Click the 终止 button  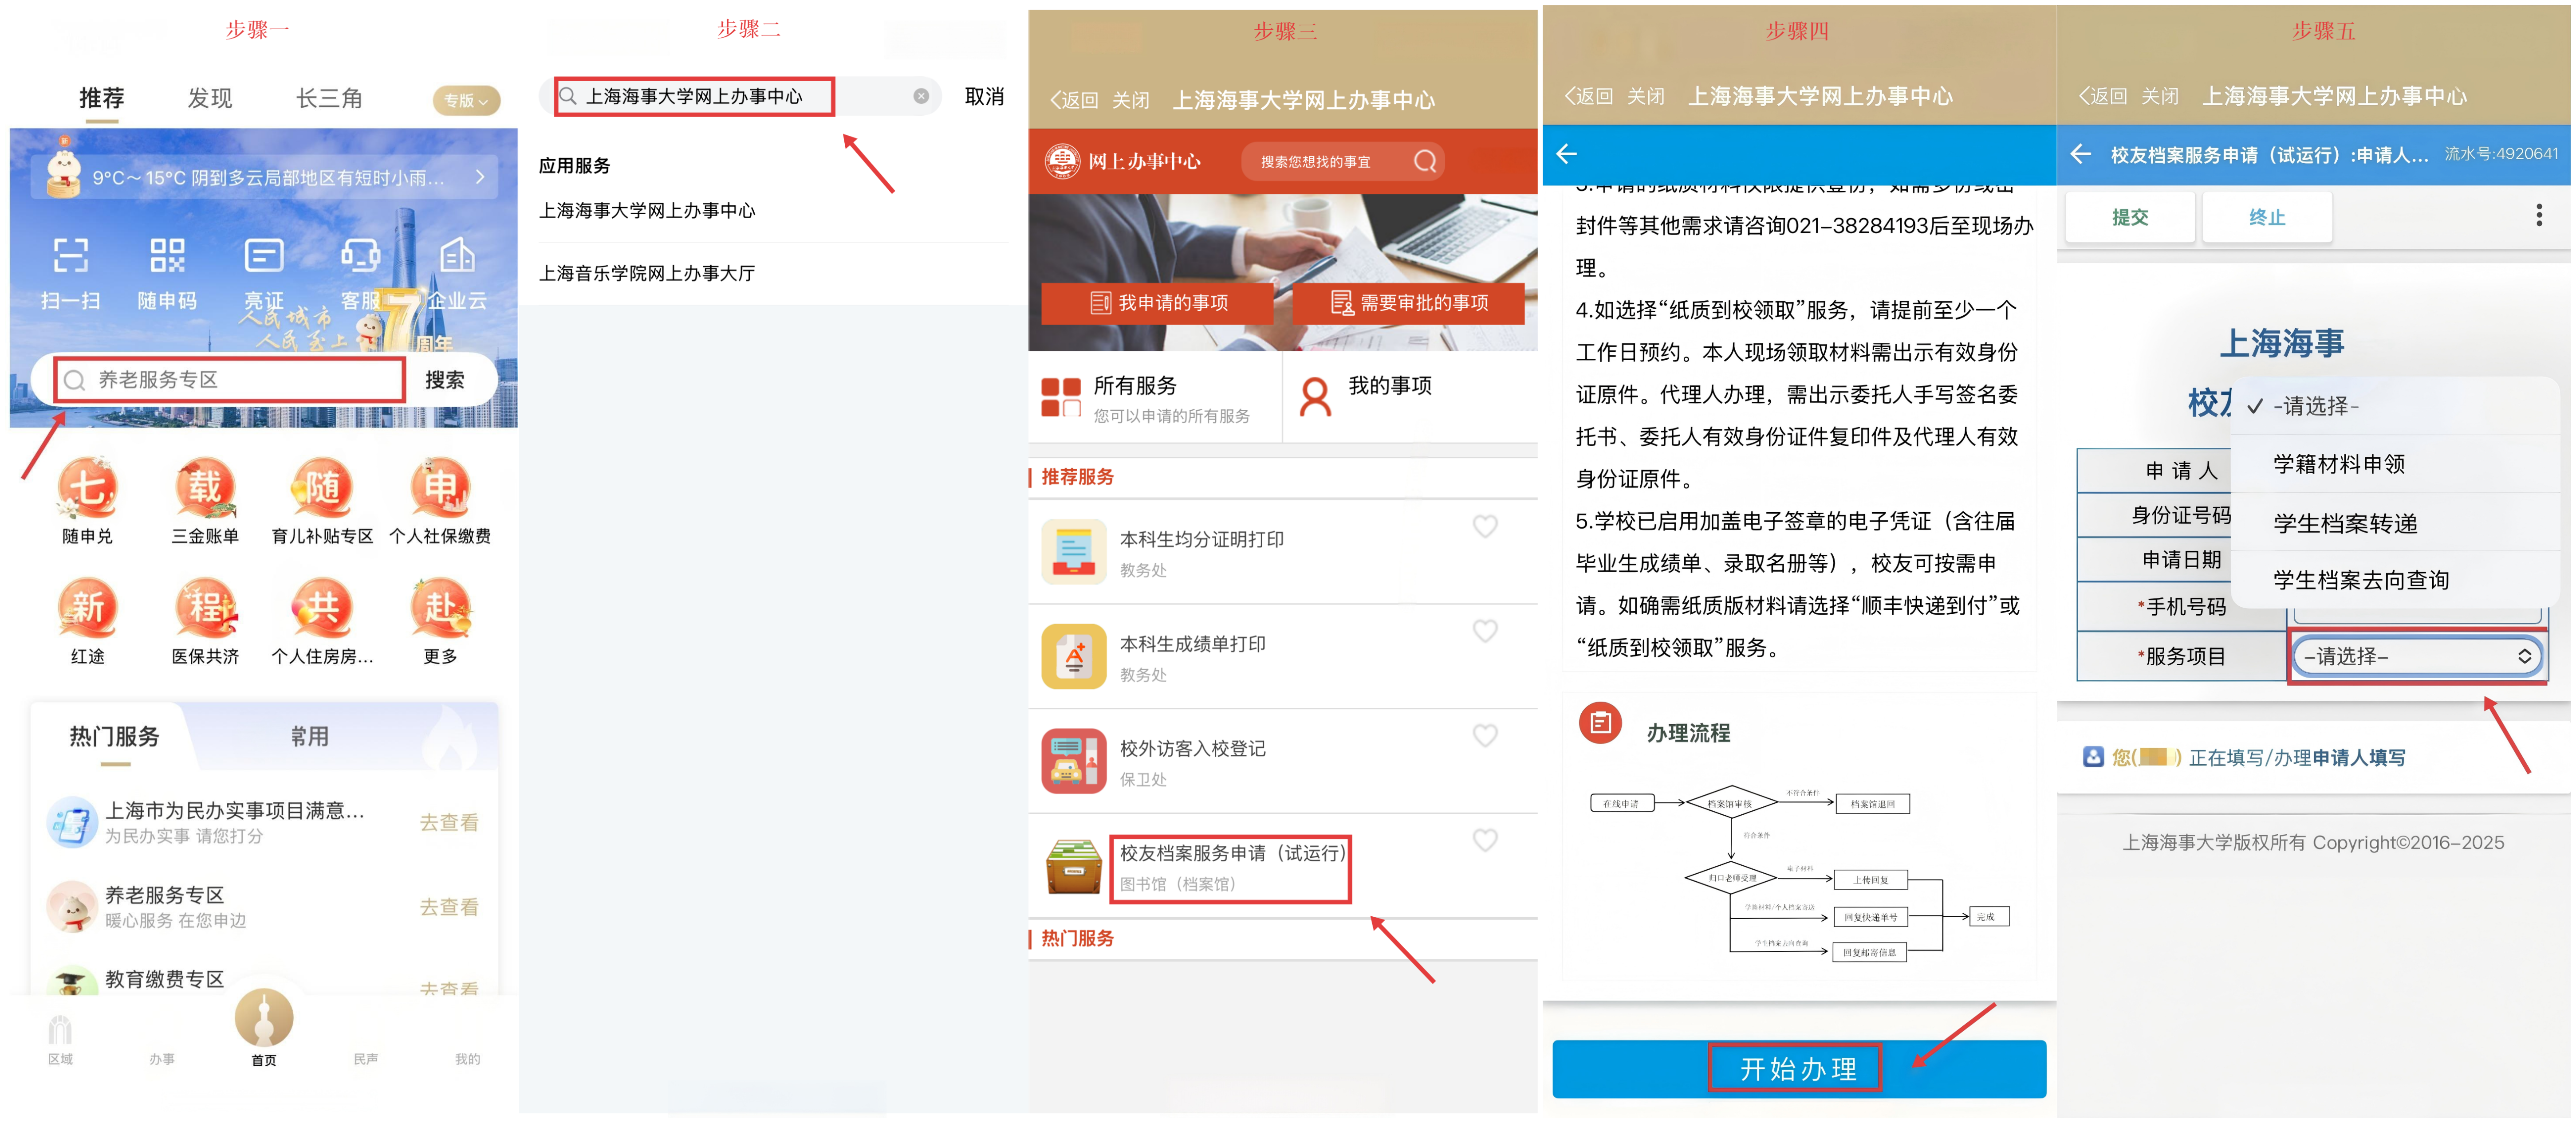[2267, 217]
